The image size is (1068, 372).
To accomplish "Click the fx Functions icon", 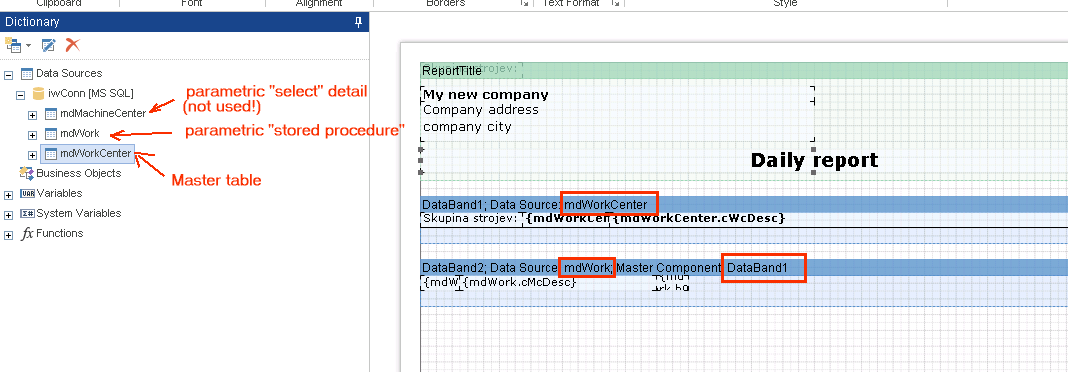I will point(27,234).
